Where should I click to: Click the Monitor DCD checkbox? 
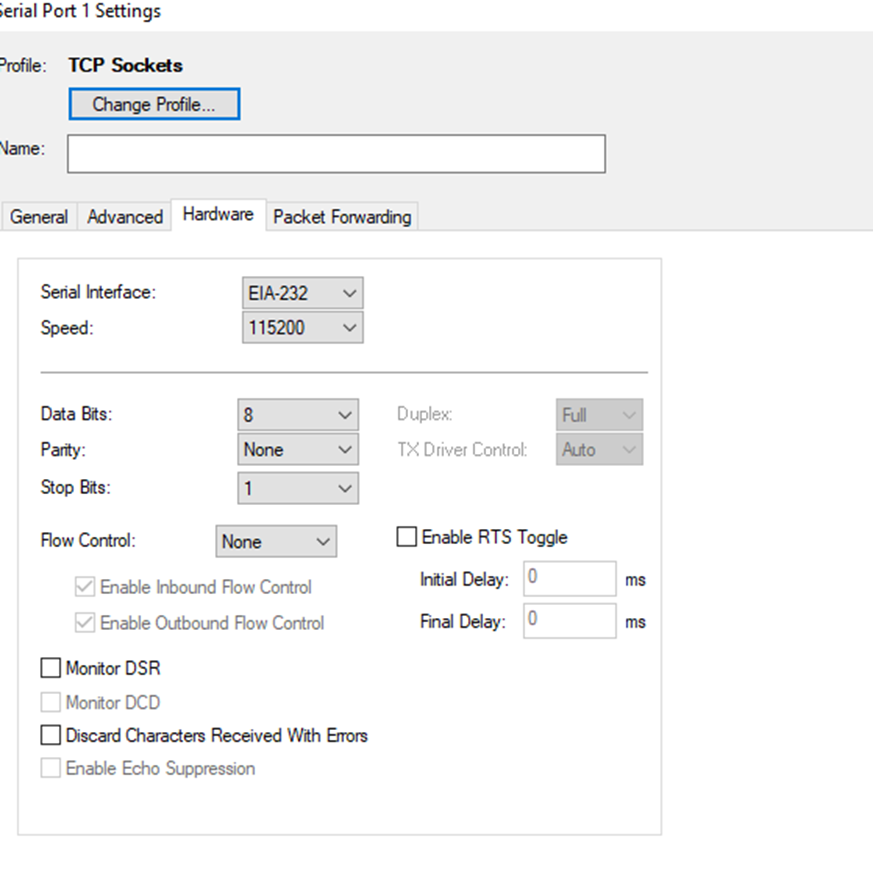(x=51, y=702)
